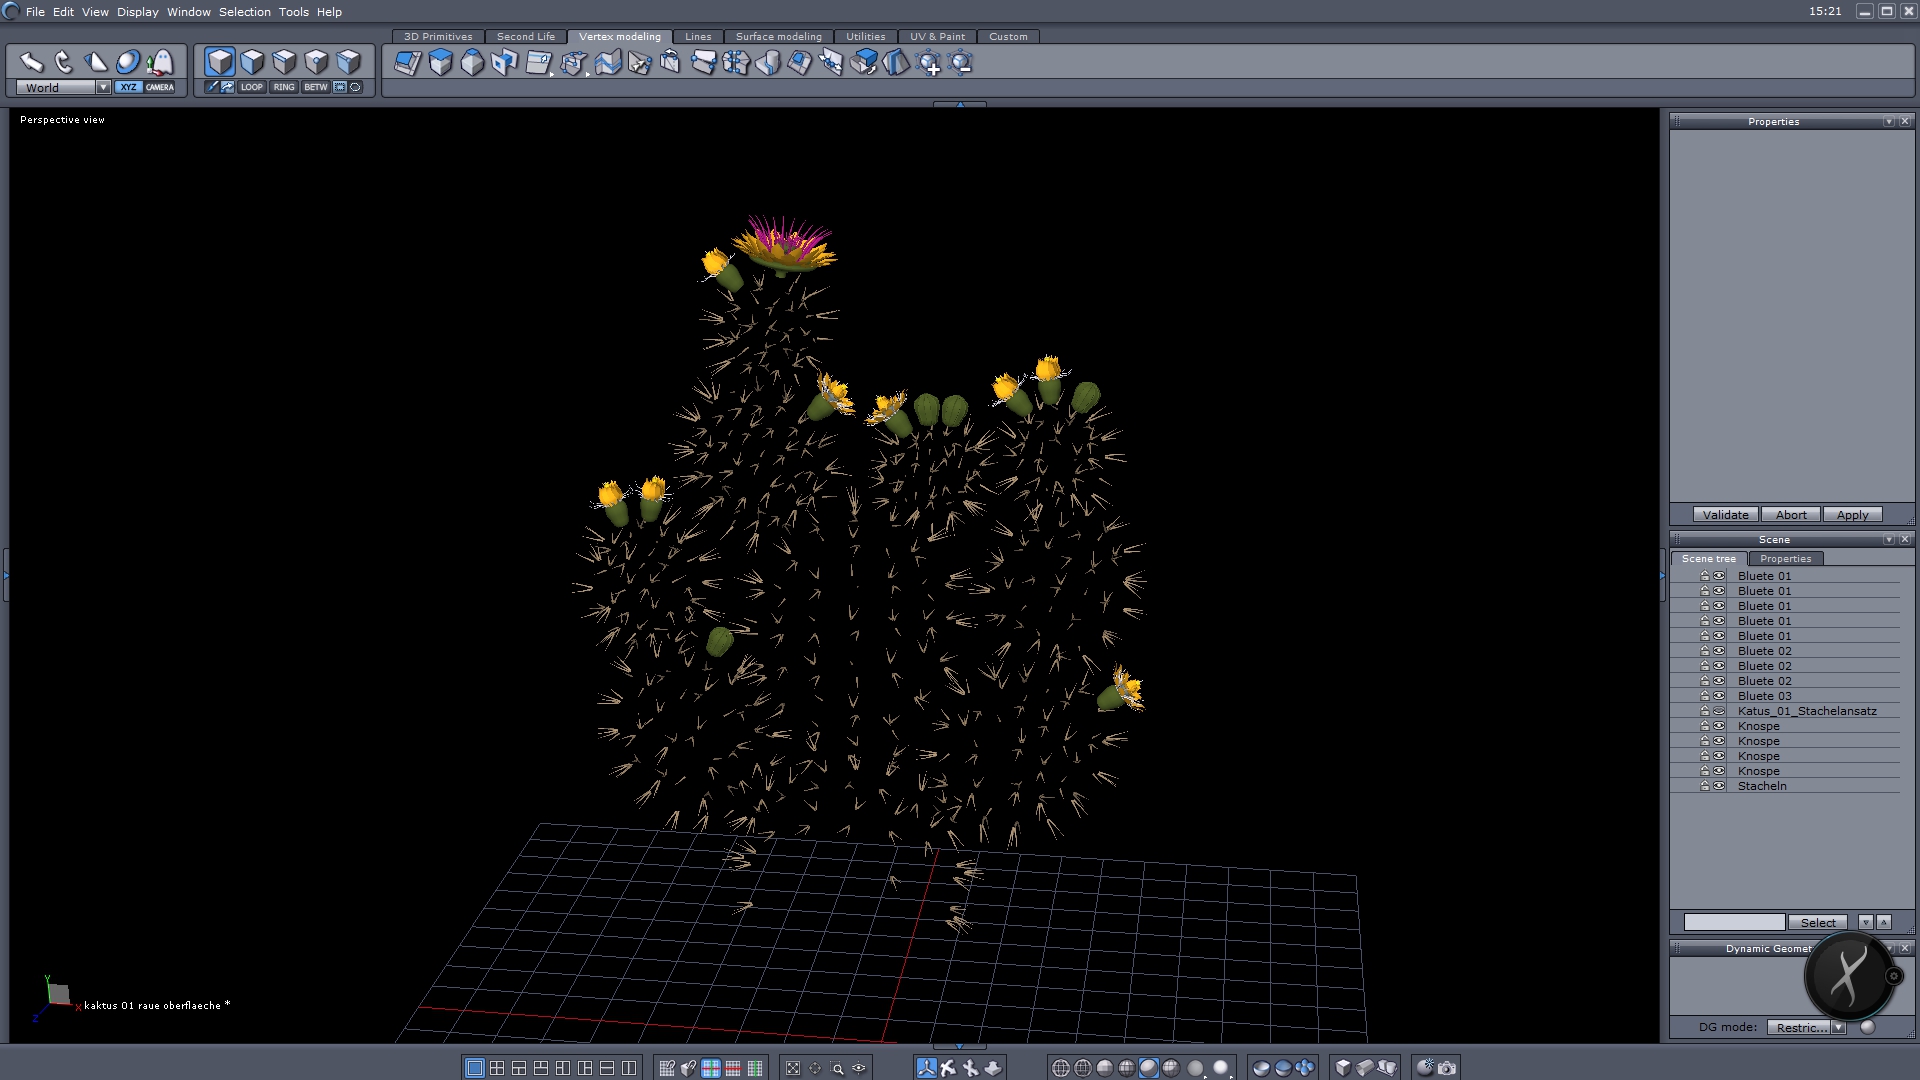1920x1080 pixels.
Task: Lock the Bluete 03 object
Action: 1705,696
